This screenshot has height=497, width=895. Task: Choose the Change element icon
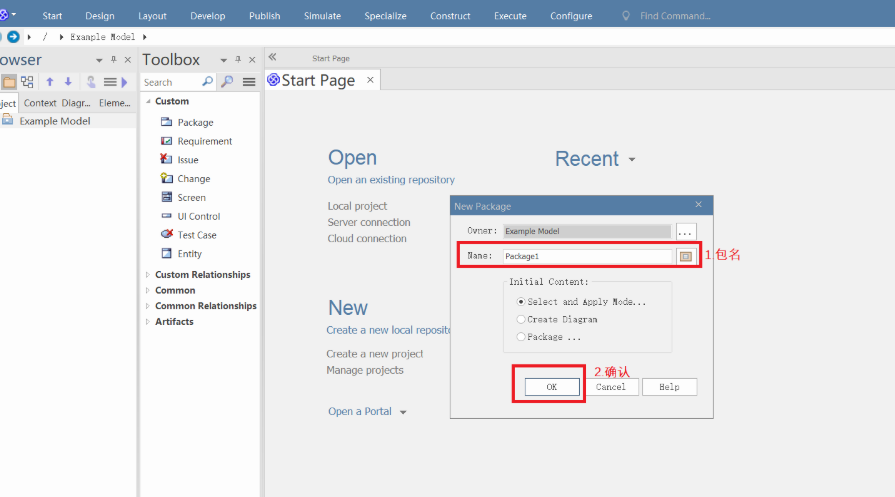[x=166, y=178]
